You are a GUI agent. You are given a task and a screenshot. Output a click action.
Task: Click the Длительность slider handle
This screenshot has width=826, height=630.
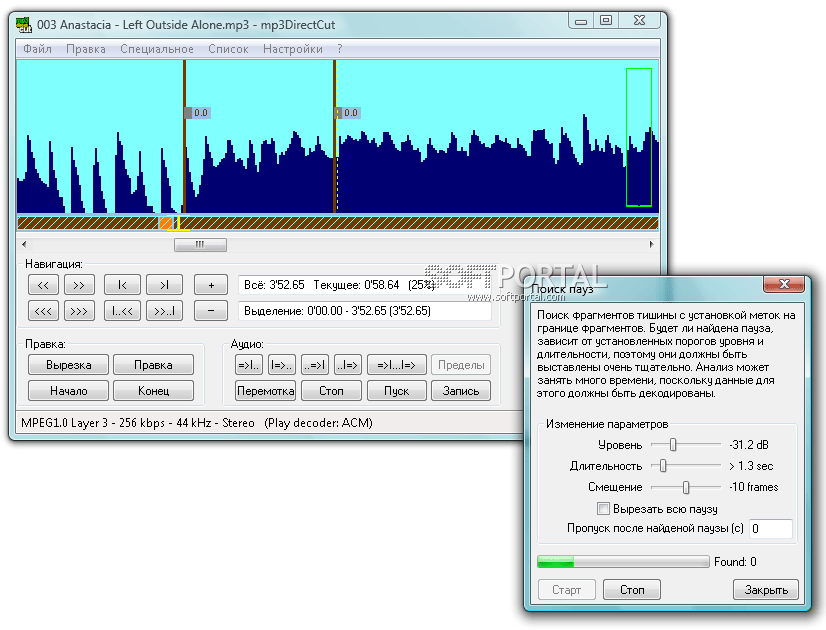tap(663, 466)
